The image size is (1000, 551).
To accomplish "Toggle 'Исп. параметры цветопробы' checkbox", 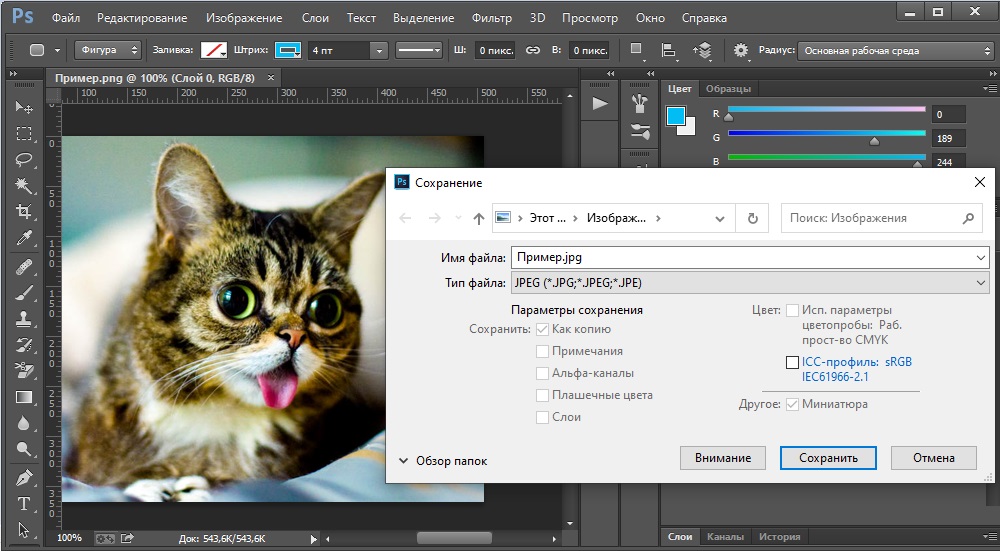I will (792, 311).
